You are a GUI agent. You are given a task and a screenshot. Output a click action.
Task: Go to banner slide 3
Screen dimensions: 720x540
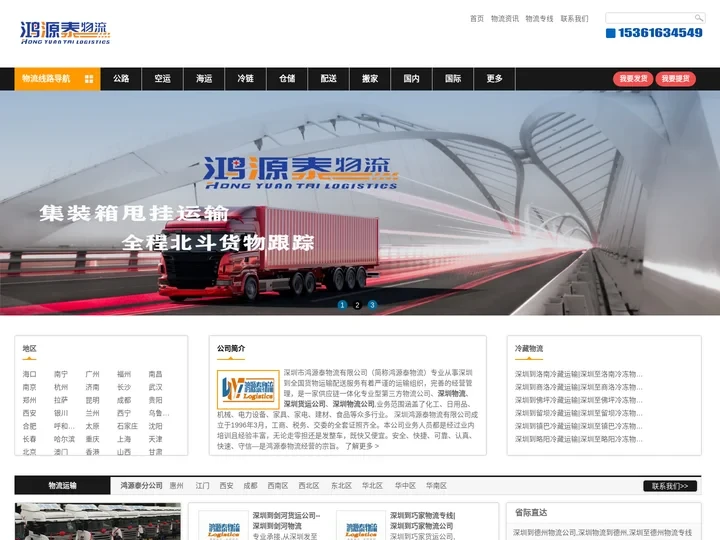(x=372, y=305)
